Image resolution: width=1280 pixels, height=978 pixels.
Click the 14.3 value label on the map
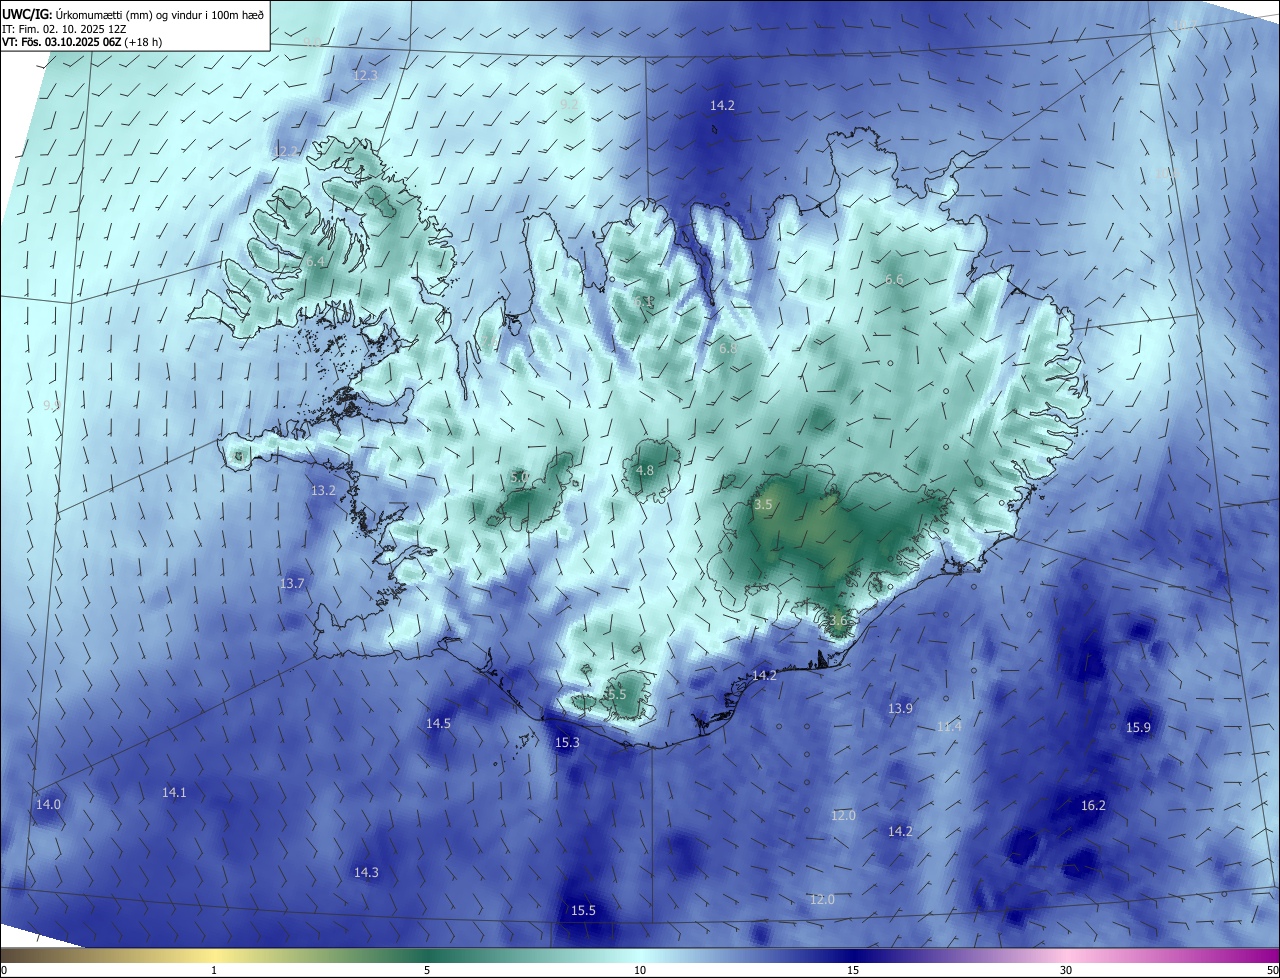click(x=366, y=872)
